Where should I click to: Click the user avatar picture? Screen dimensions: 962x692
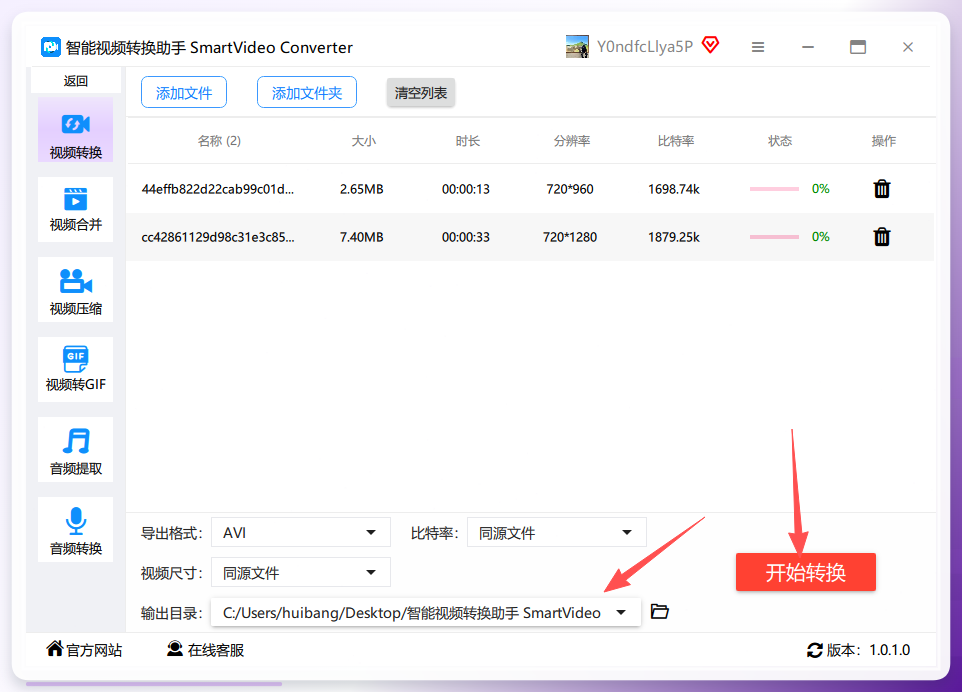click(x=577, y=47)
